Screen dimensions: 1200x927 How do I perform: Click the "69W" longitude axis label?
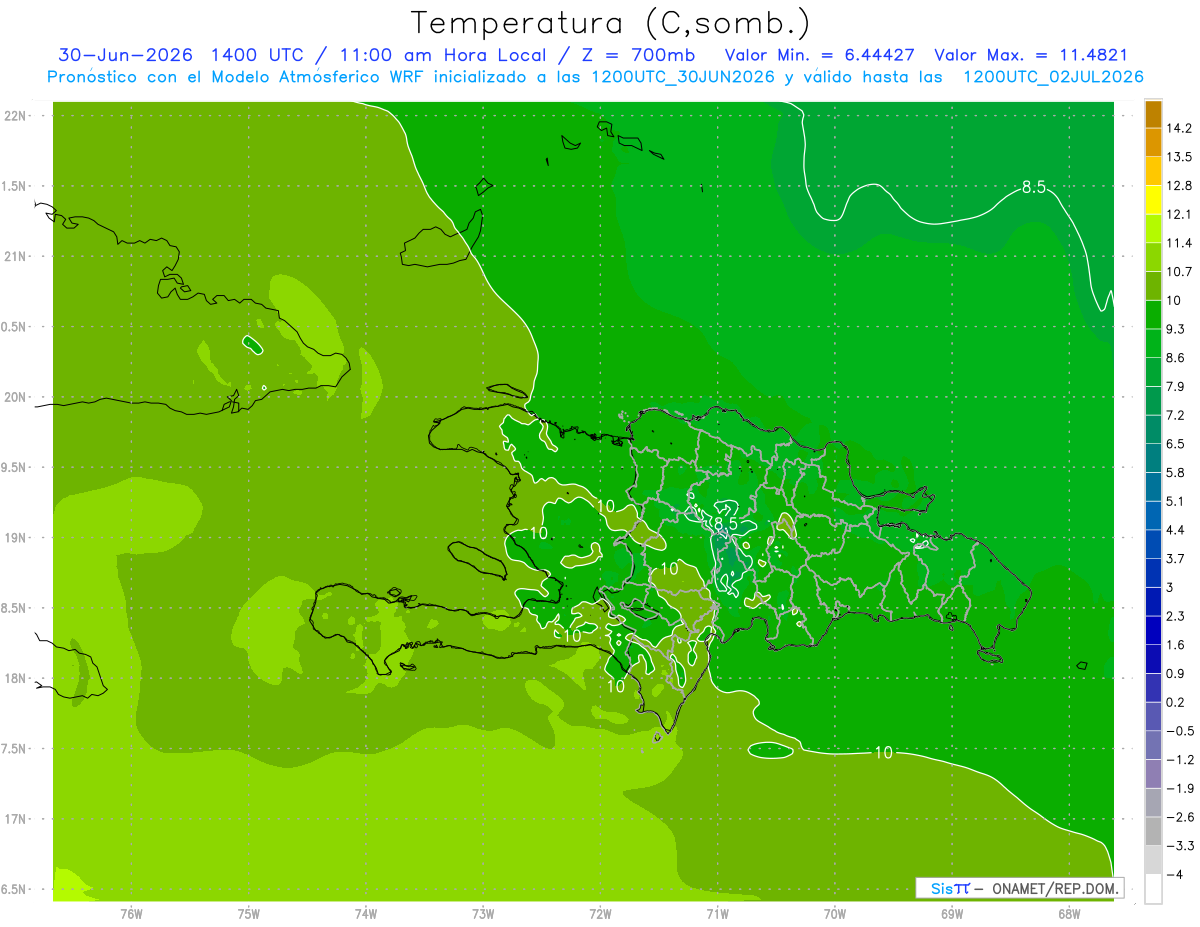tap(952, 913)
